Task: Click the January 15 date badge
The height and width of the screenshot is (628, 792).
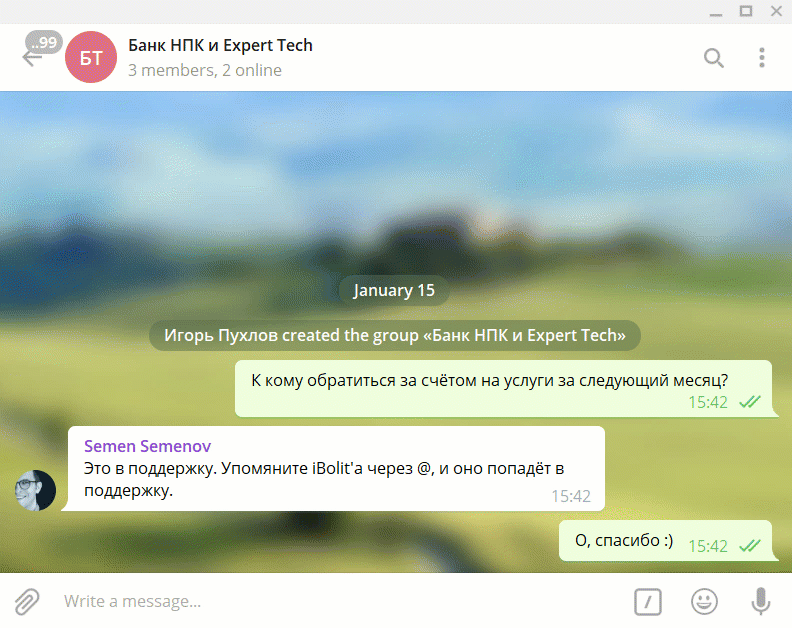Action: pyautogui.click(x=394, y=291)
